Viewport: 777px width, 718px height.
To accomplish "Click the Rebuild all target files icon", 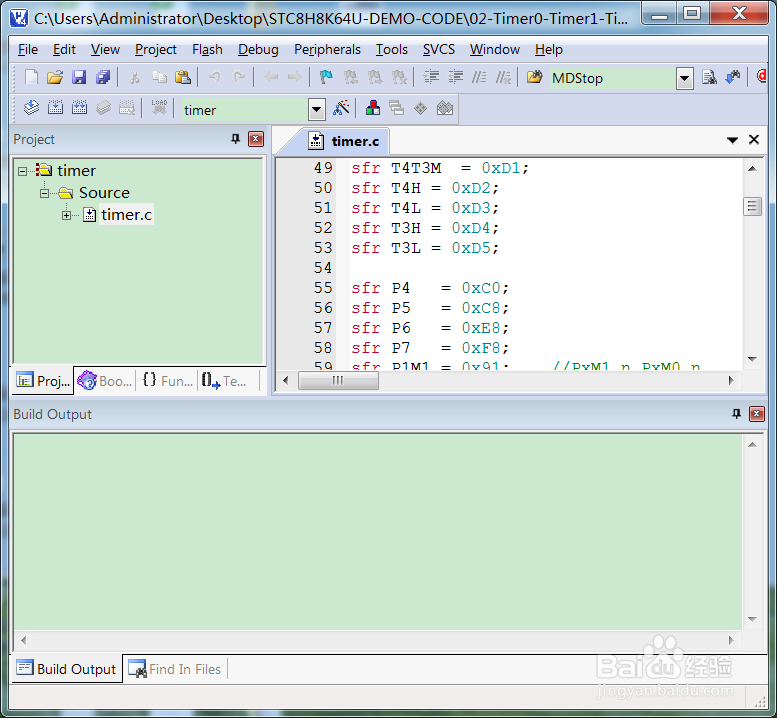I will tap(79, 108).
